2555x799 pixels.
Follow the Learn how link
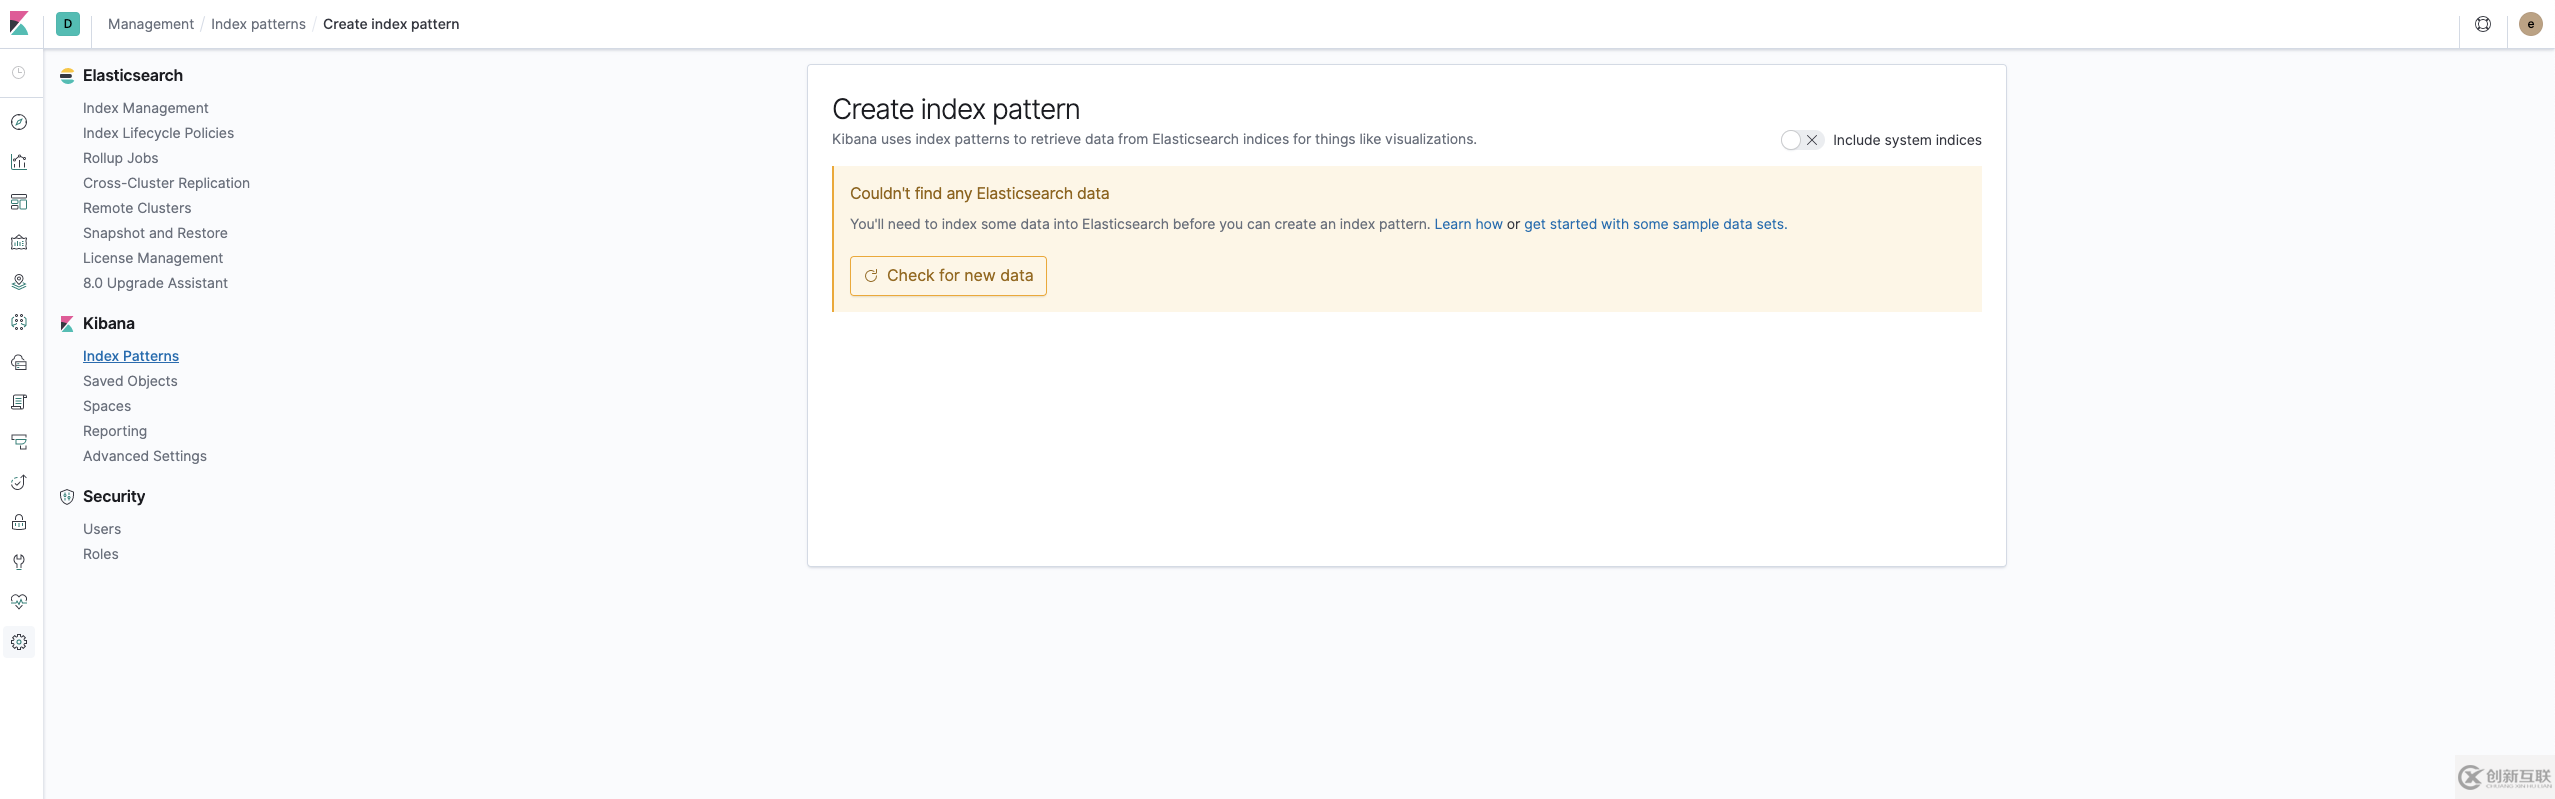tap(1468, 224)
